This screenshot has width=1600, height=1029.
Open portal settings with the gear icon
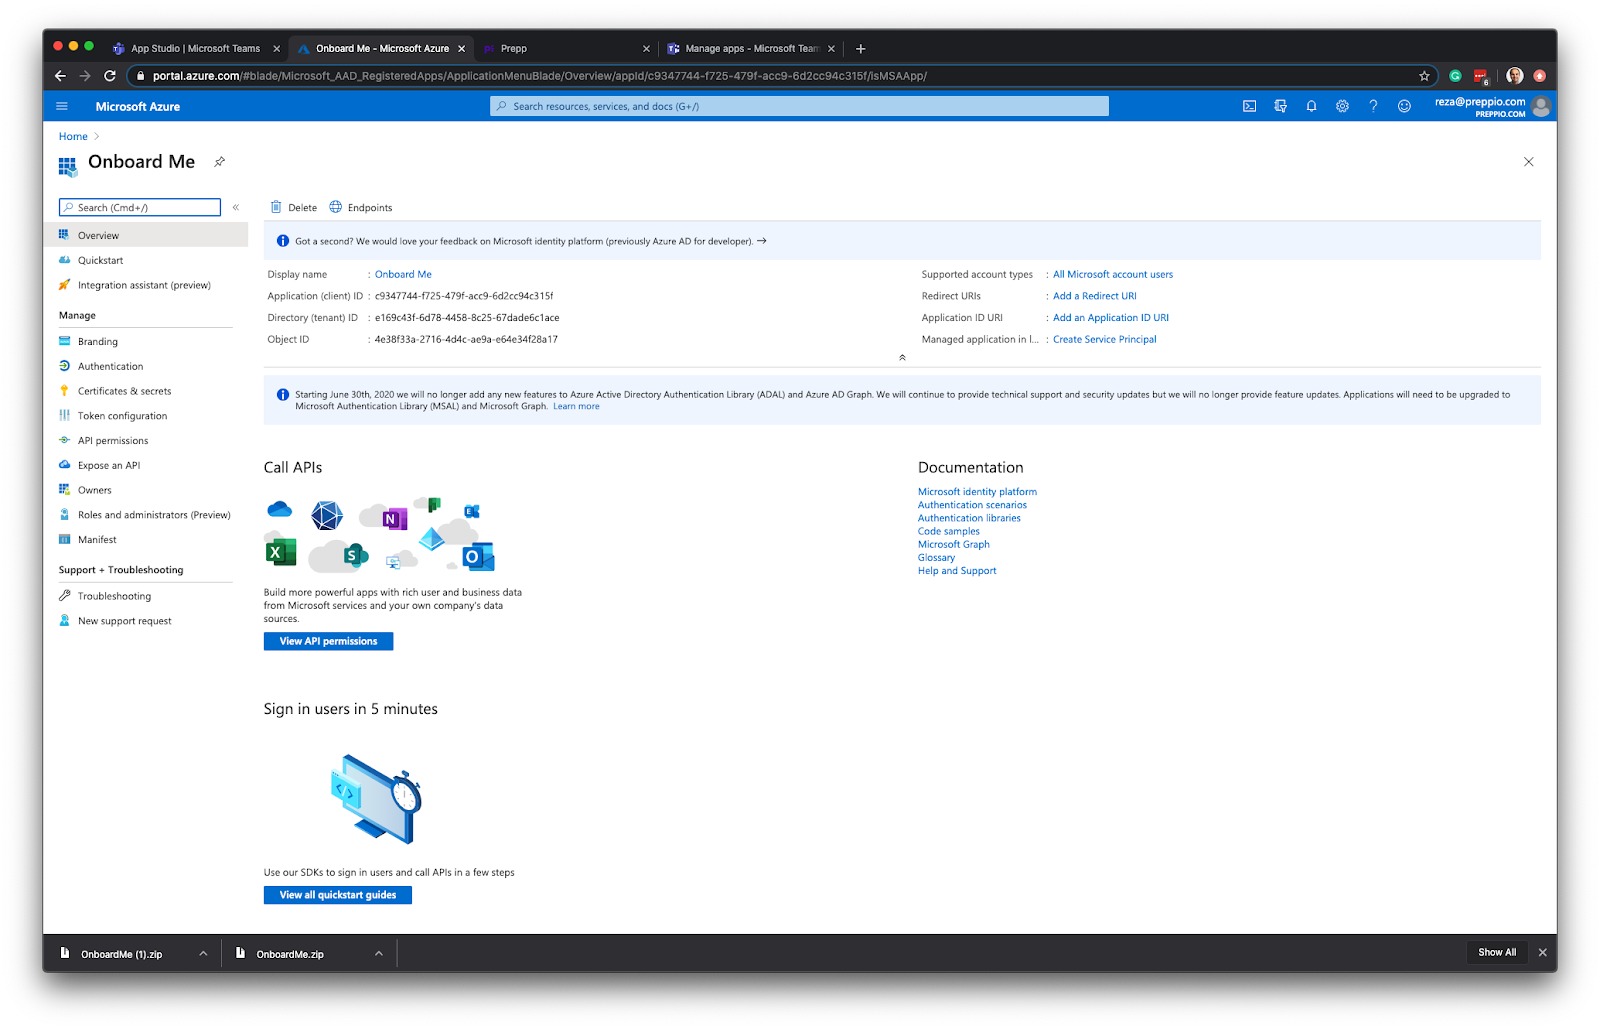(1342, 105)
